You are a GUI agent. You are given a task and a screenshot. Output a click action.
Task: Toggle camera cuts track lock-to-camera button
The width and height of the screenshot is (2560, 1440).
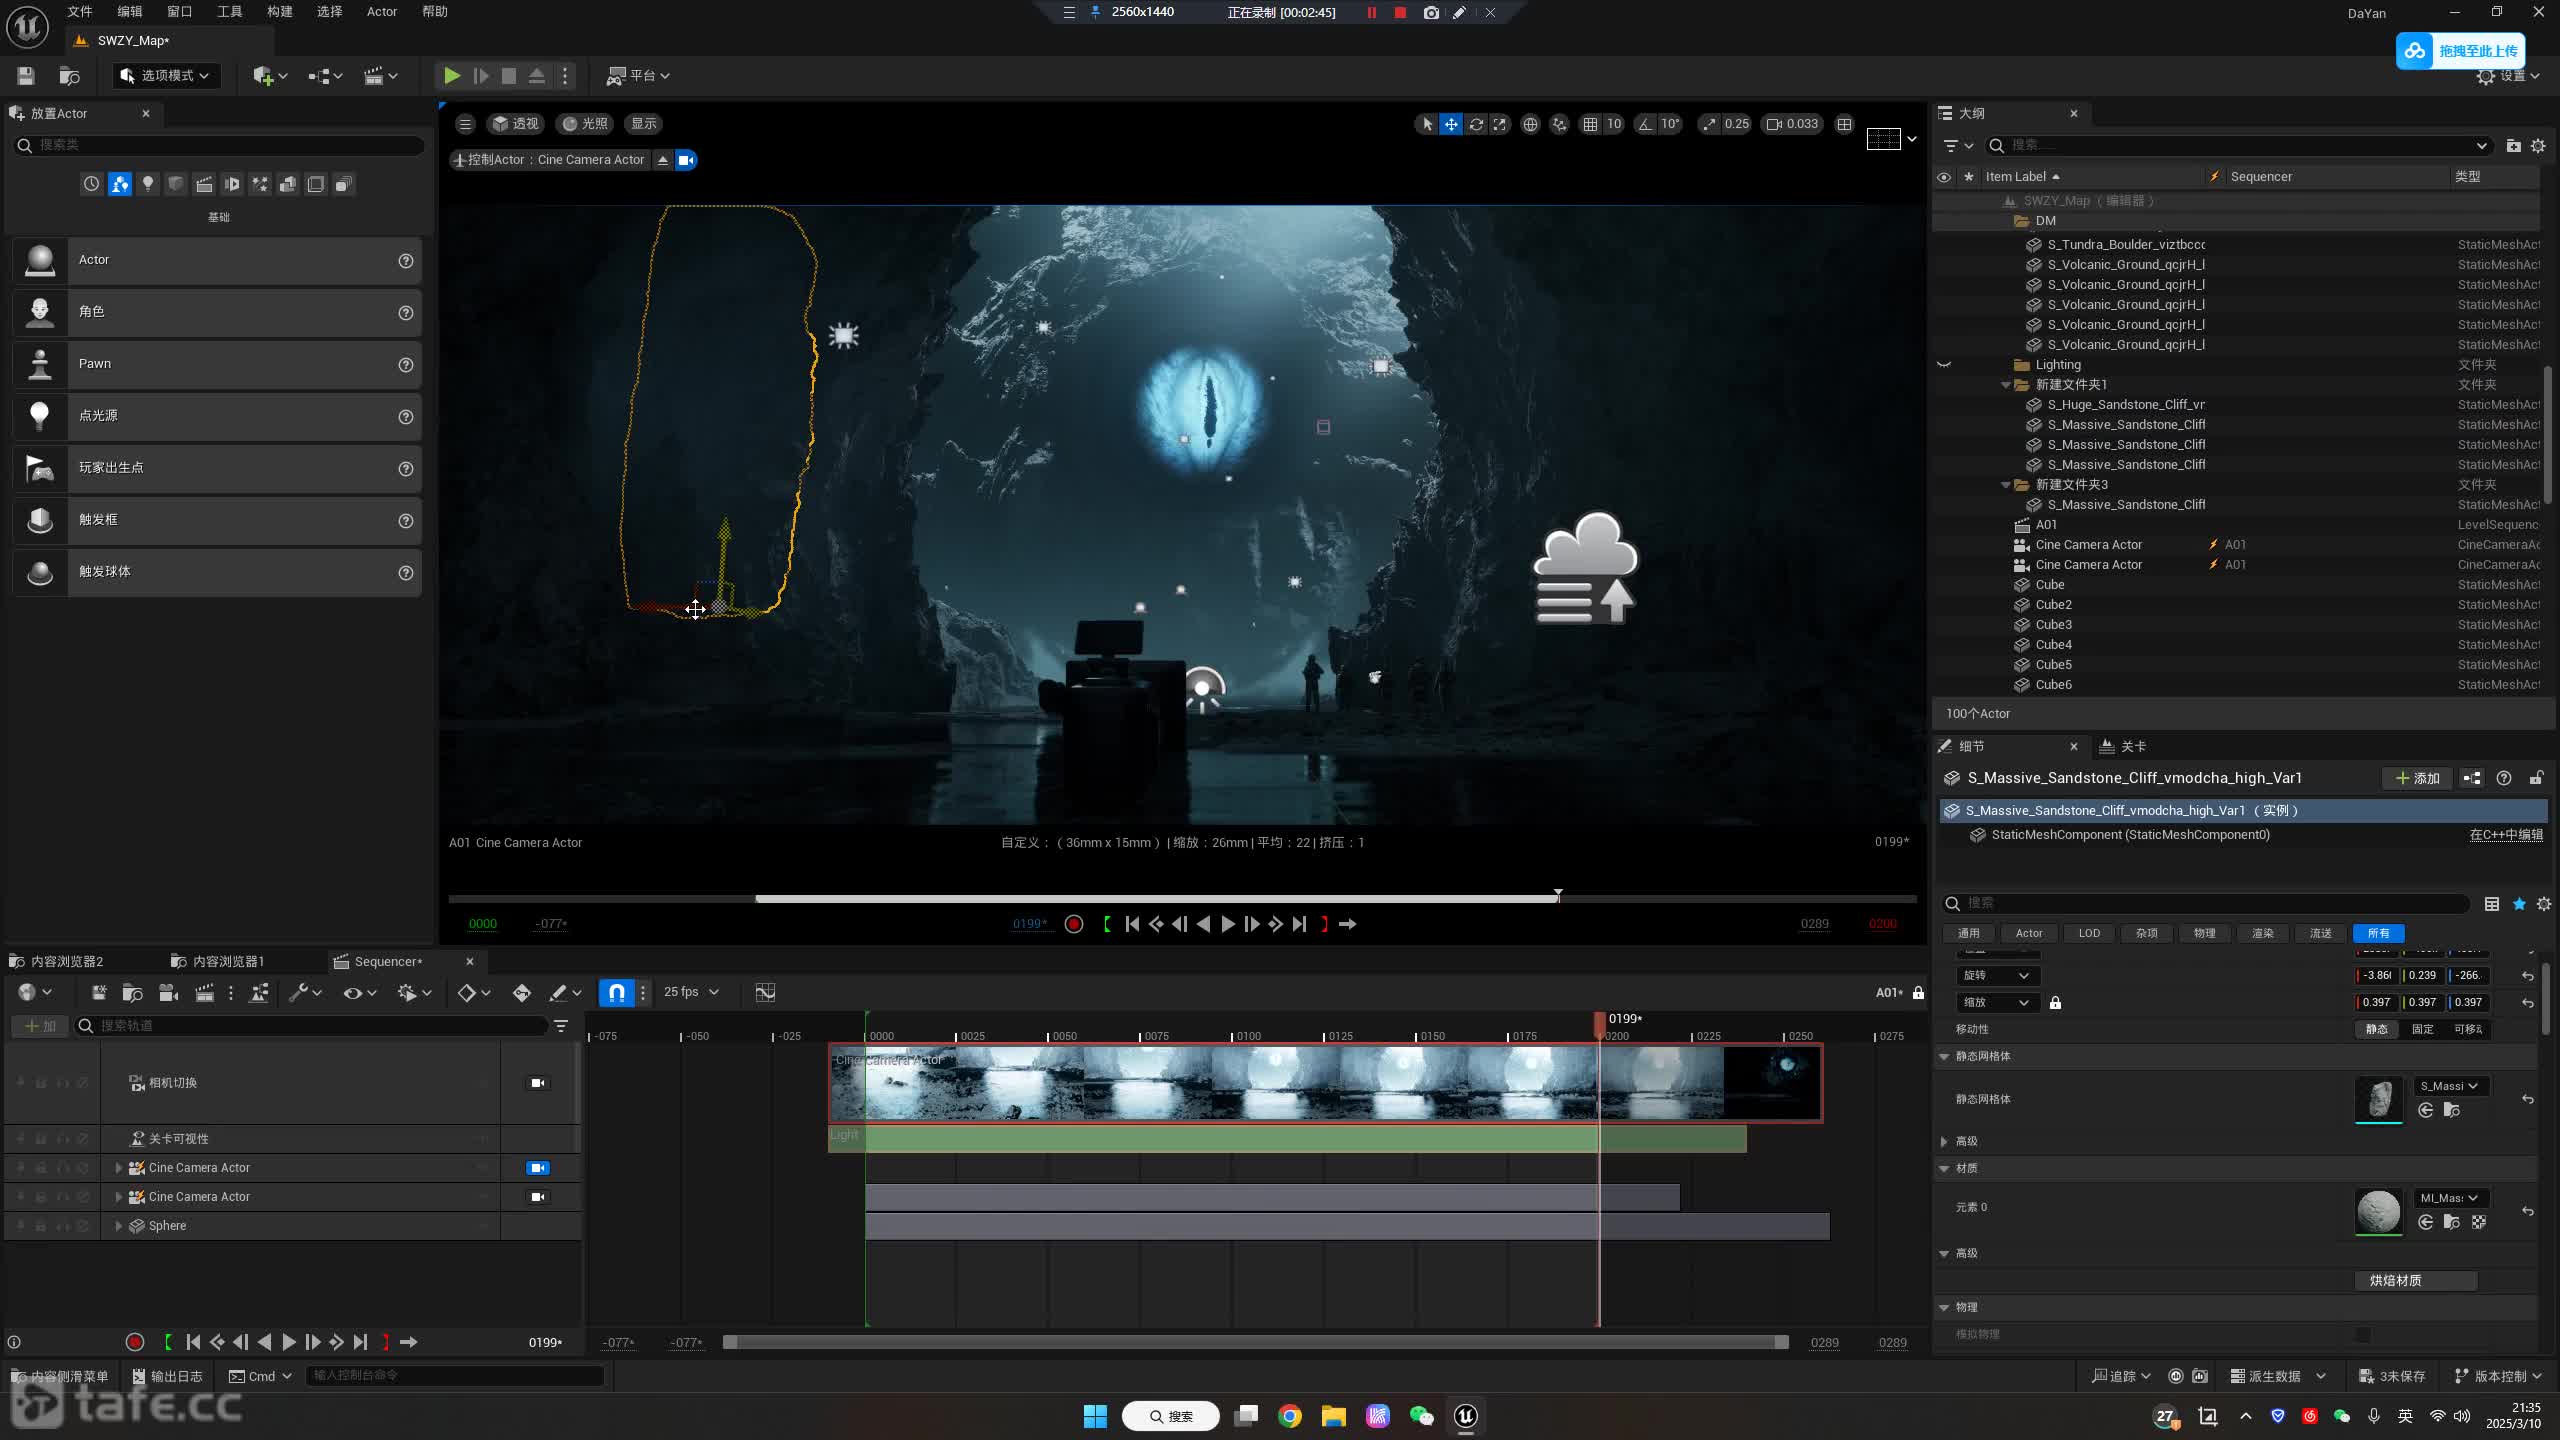(x=538, y=1083)
